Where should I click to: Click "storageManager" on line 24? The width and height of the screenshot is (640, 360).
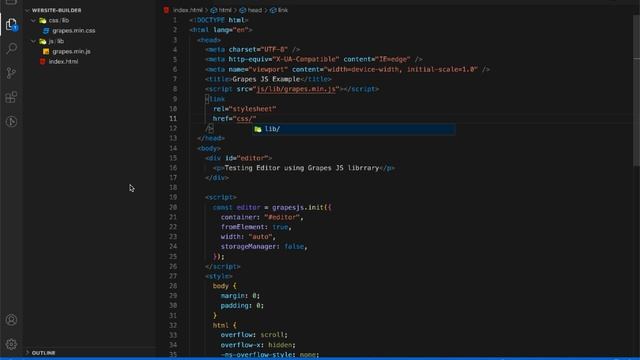249,247
